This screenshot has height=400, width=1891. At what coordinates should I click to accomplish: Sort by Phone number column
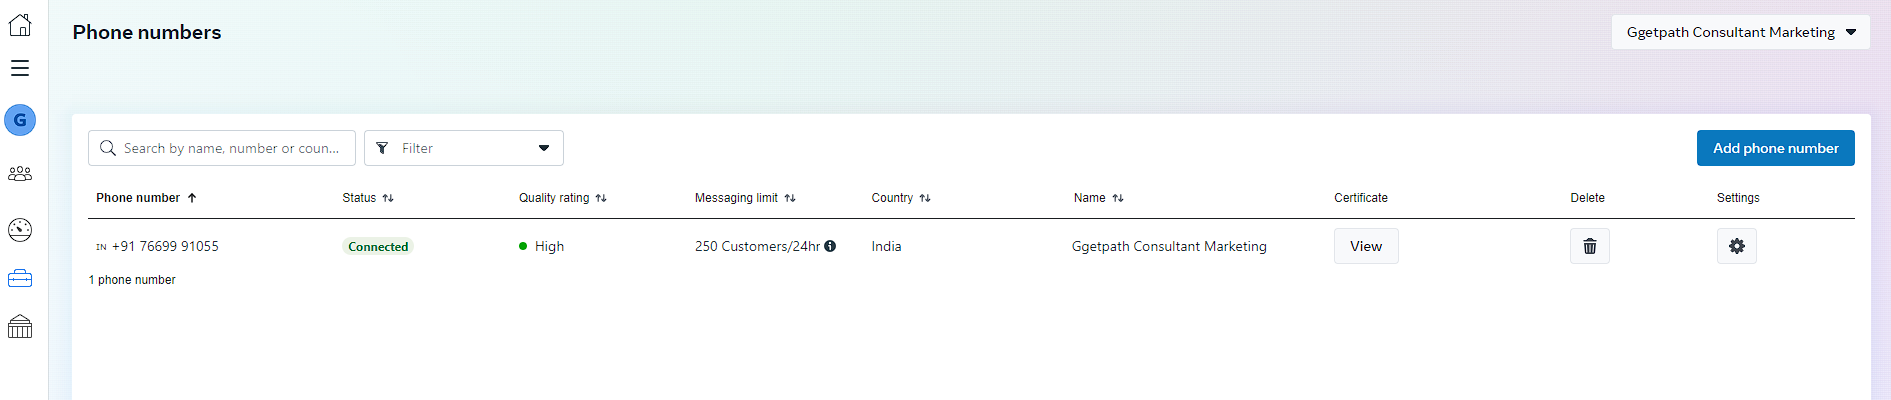coord(146,198)
